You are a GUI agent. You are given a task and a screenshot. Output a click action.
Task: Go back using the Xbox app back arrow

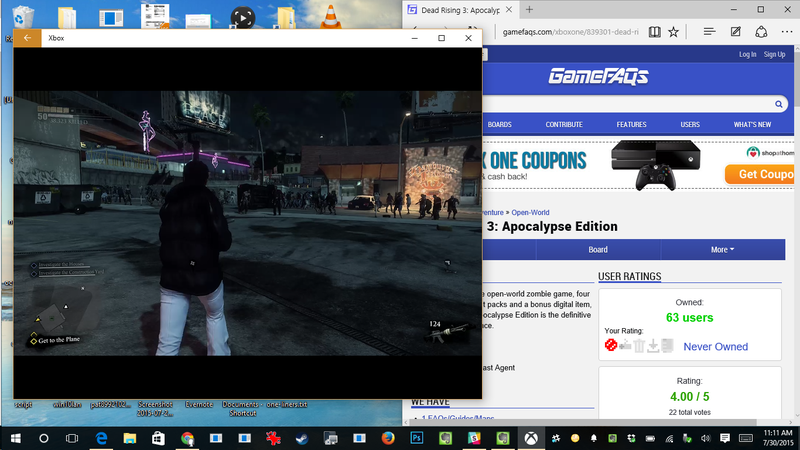27,38
